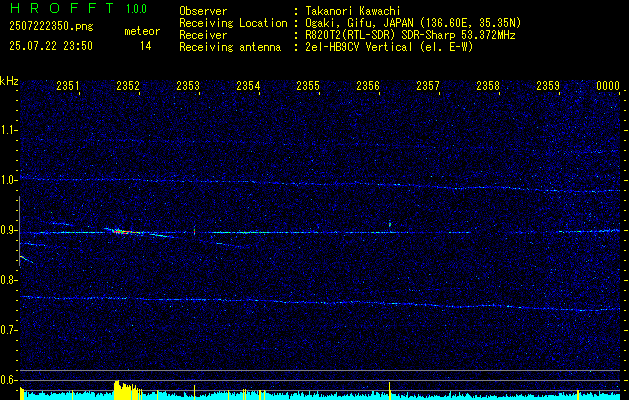Click the bright red meteor echo near 2352
The height and width of the screenshot is (400, 629).
(x=123, y=231)
